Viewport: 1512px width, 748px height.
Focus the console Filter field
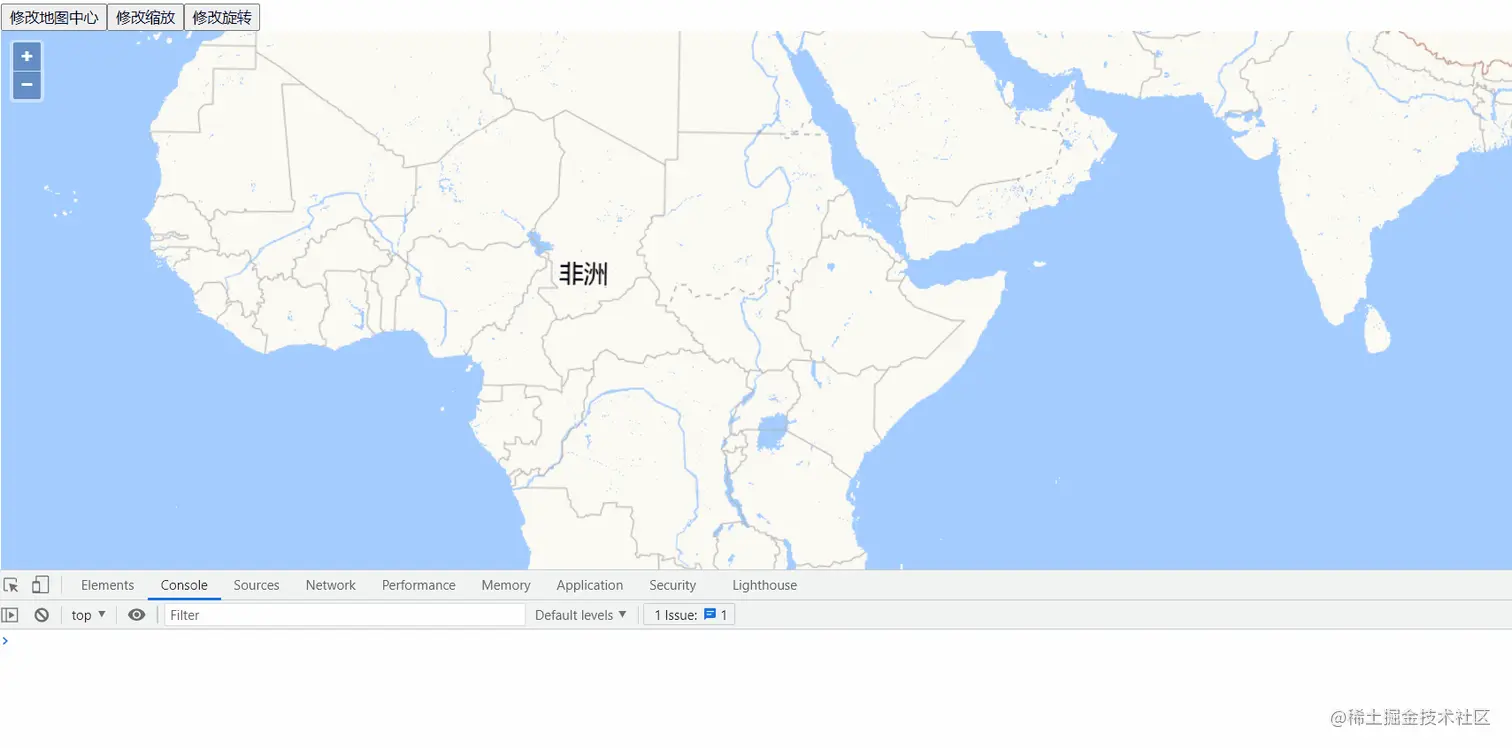pyautogui.click(x=345, y=615)
